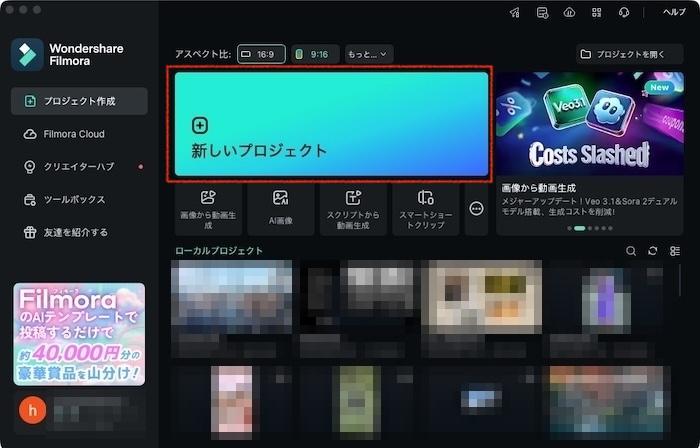This screenshot has height=448, width=700.
Task: Search local projects with magnifier icon
Action: [x=631, y=251]
